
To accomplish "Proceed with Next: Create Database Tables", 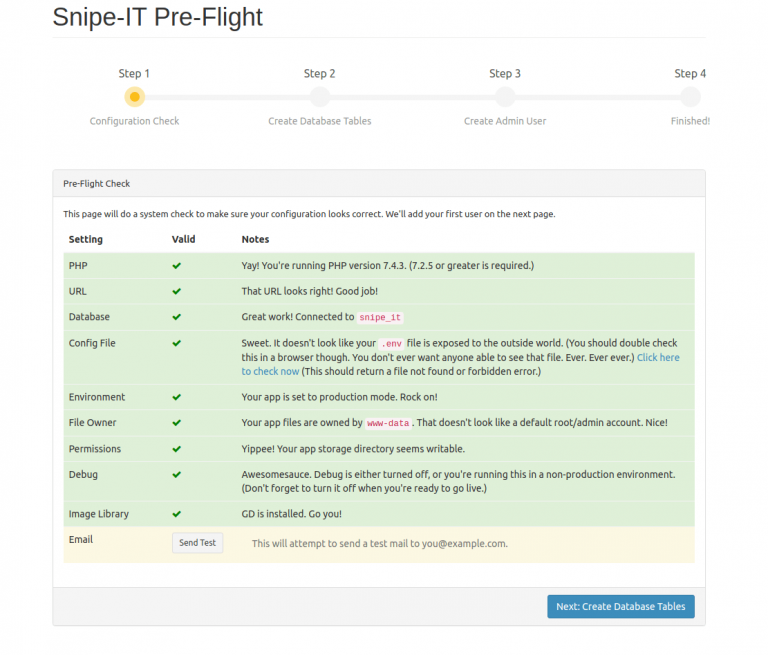I will pyautogui.click(x=620, y=607).
